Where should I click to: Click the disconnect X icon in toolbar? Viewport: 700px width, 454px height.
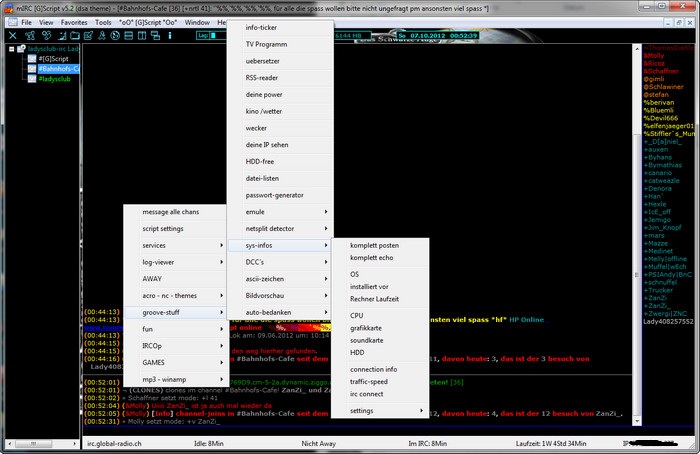click(12, 35)
